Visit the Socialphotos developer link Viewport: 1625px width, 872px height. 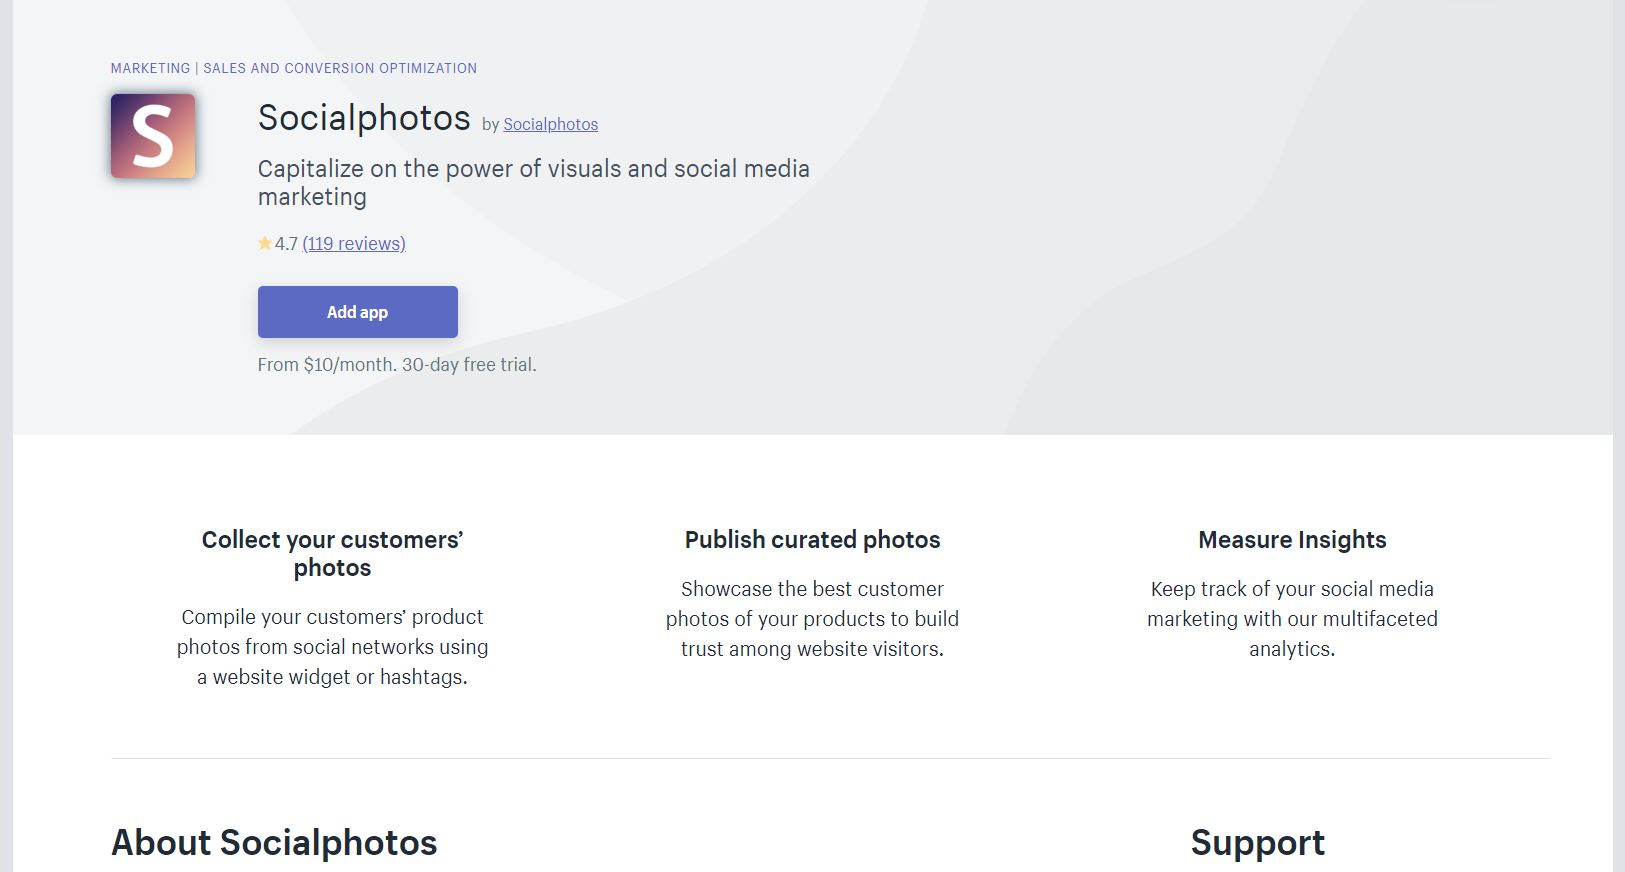click(x=551, y=124)
